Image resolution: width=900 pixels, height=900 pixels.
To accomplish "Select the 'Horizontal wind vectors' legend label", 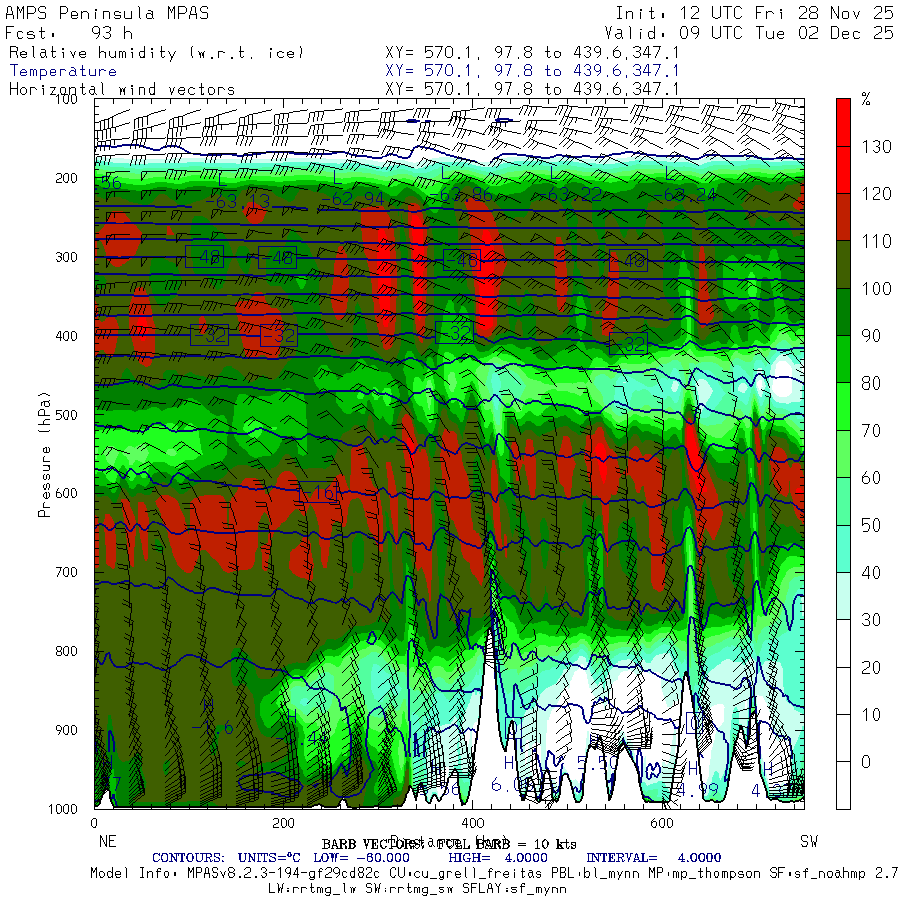I will coord(122,90).
